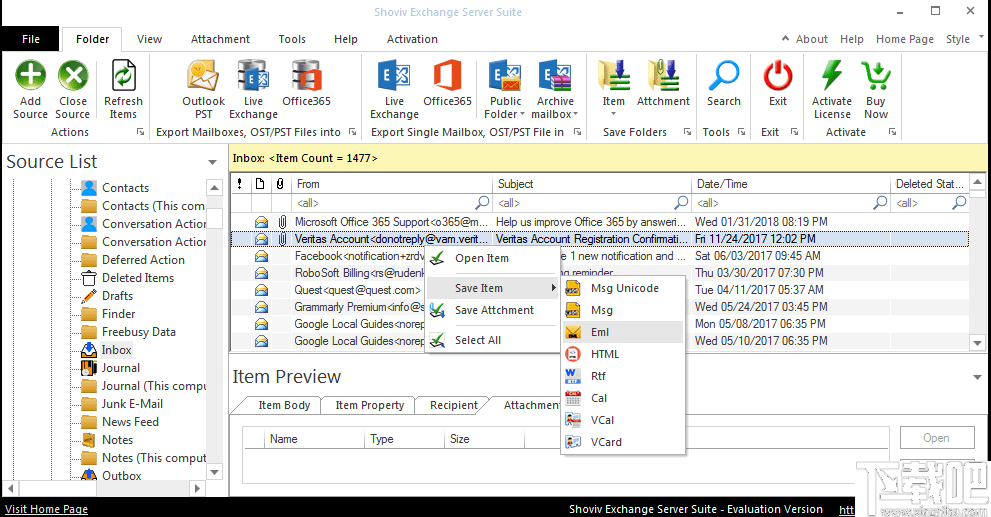
Task: Click the red Exit power icon
Action: click(778, 75)
